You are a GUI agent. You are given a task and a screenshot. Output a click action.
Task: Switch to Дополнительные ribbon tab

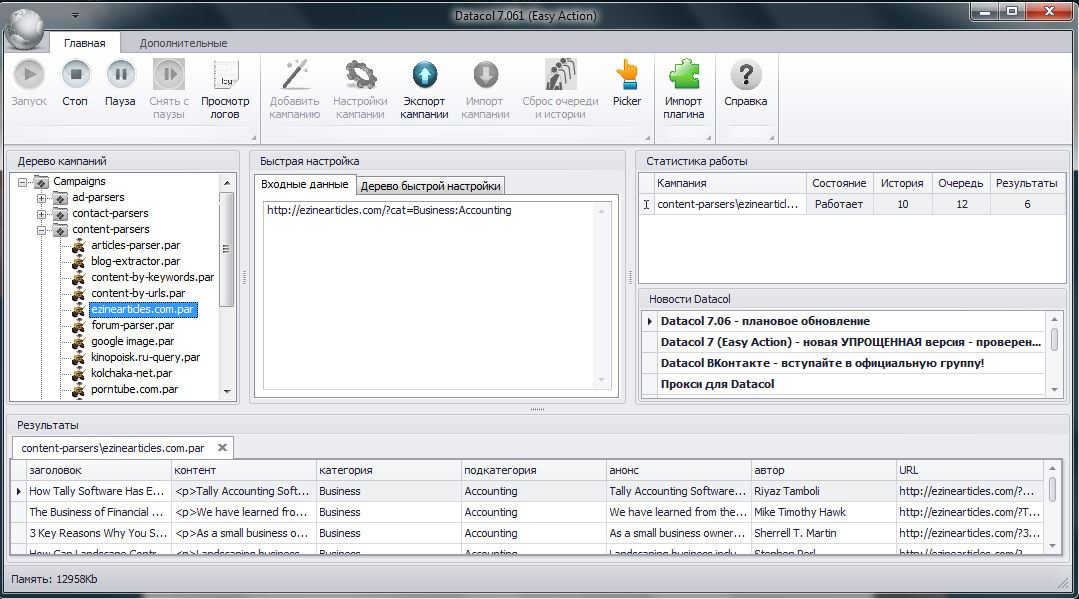click(183, 43)
